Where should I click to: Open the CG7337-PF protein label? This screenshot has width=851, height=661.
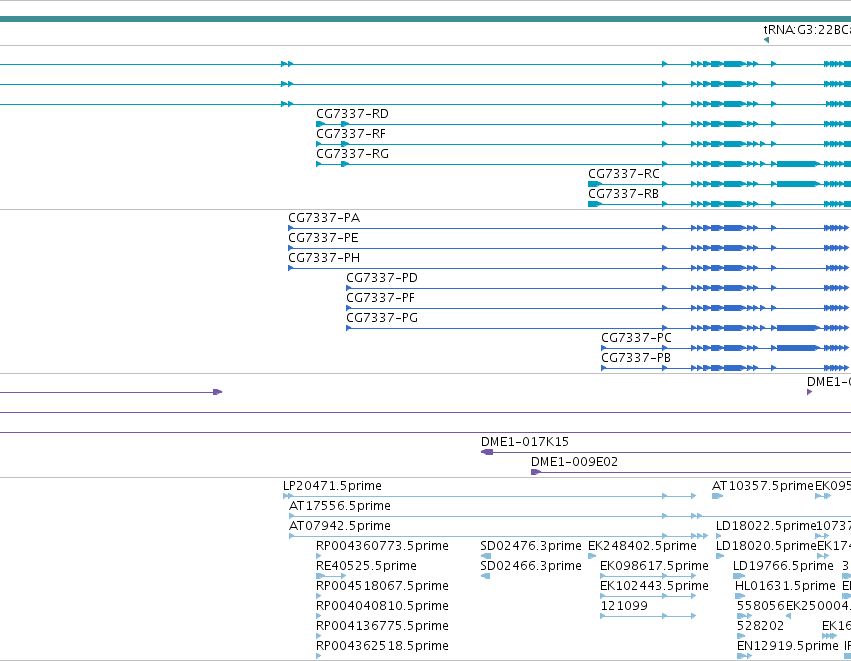[x=380, y=298]
